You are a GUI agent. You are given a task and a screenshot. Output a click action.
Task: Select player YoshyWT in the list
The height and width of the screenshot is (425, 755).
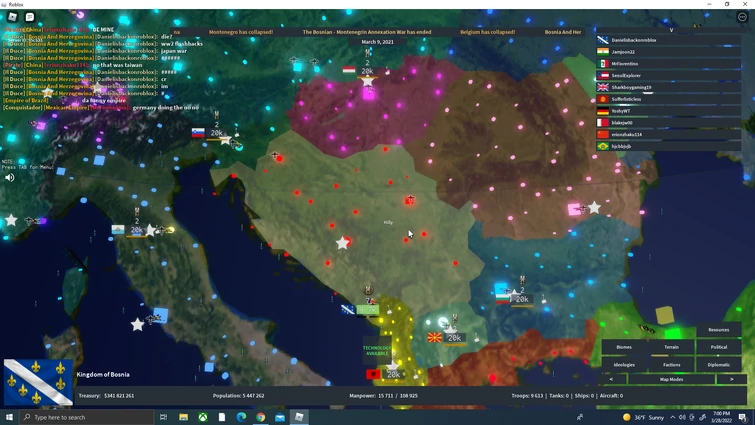click(x=668, y=111)
